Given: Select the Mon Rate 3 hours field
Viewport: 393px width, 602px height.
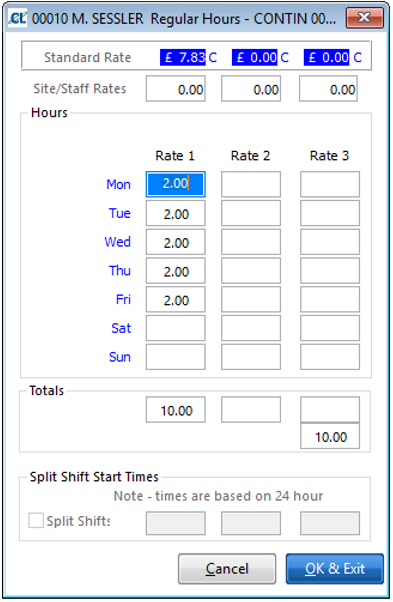Looking at the screenshot, I should tap(330, 184).
